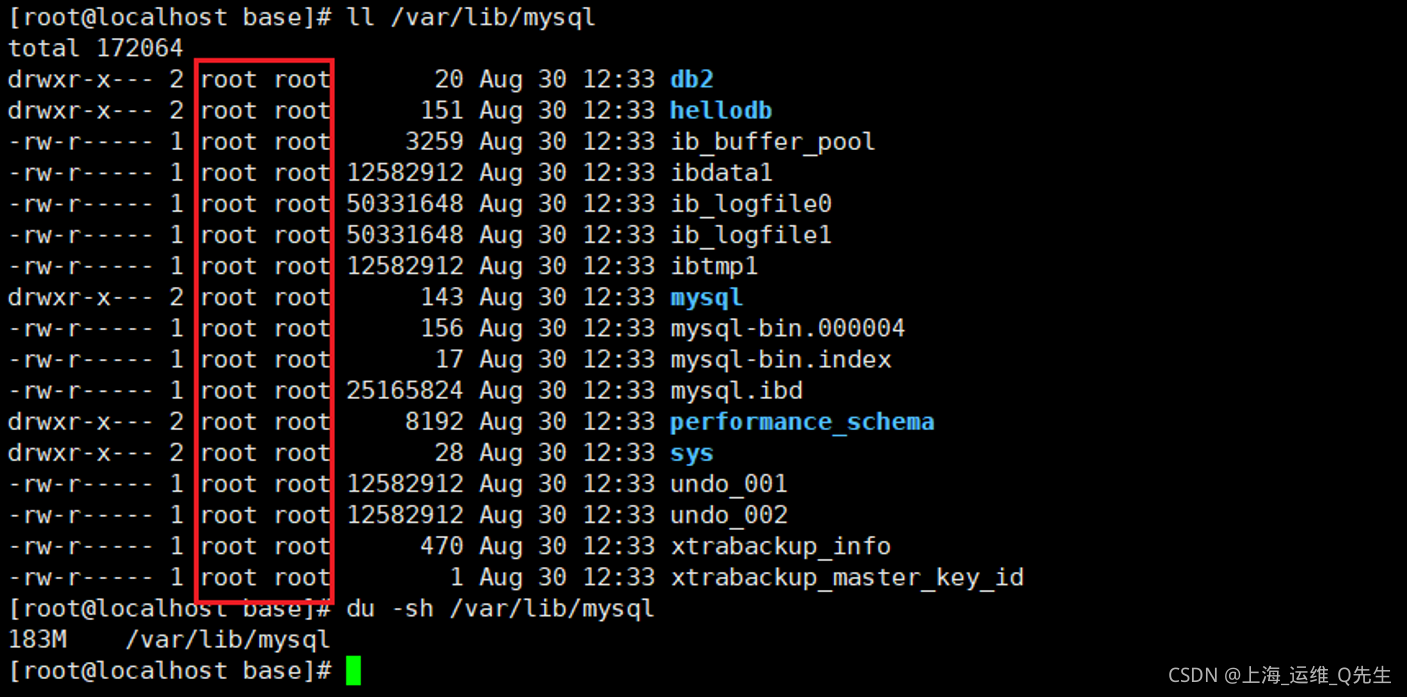The width and height of the screenshot is (1407, 697).
Task: Select the ib_buffer_pool file name
Action: click(773, 142)
